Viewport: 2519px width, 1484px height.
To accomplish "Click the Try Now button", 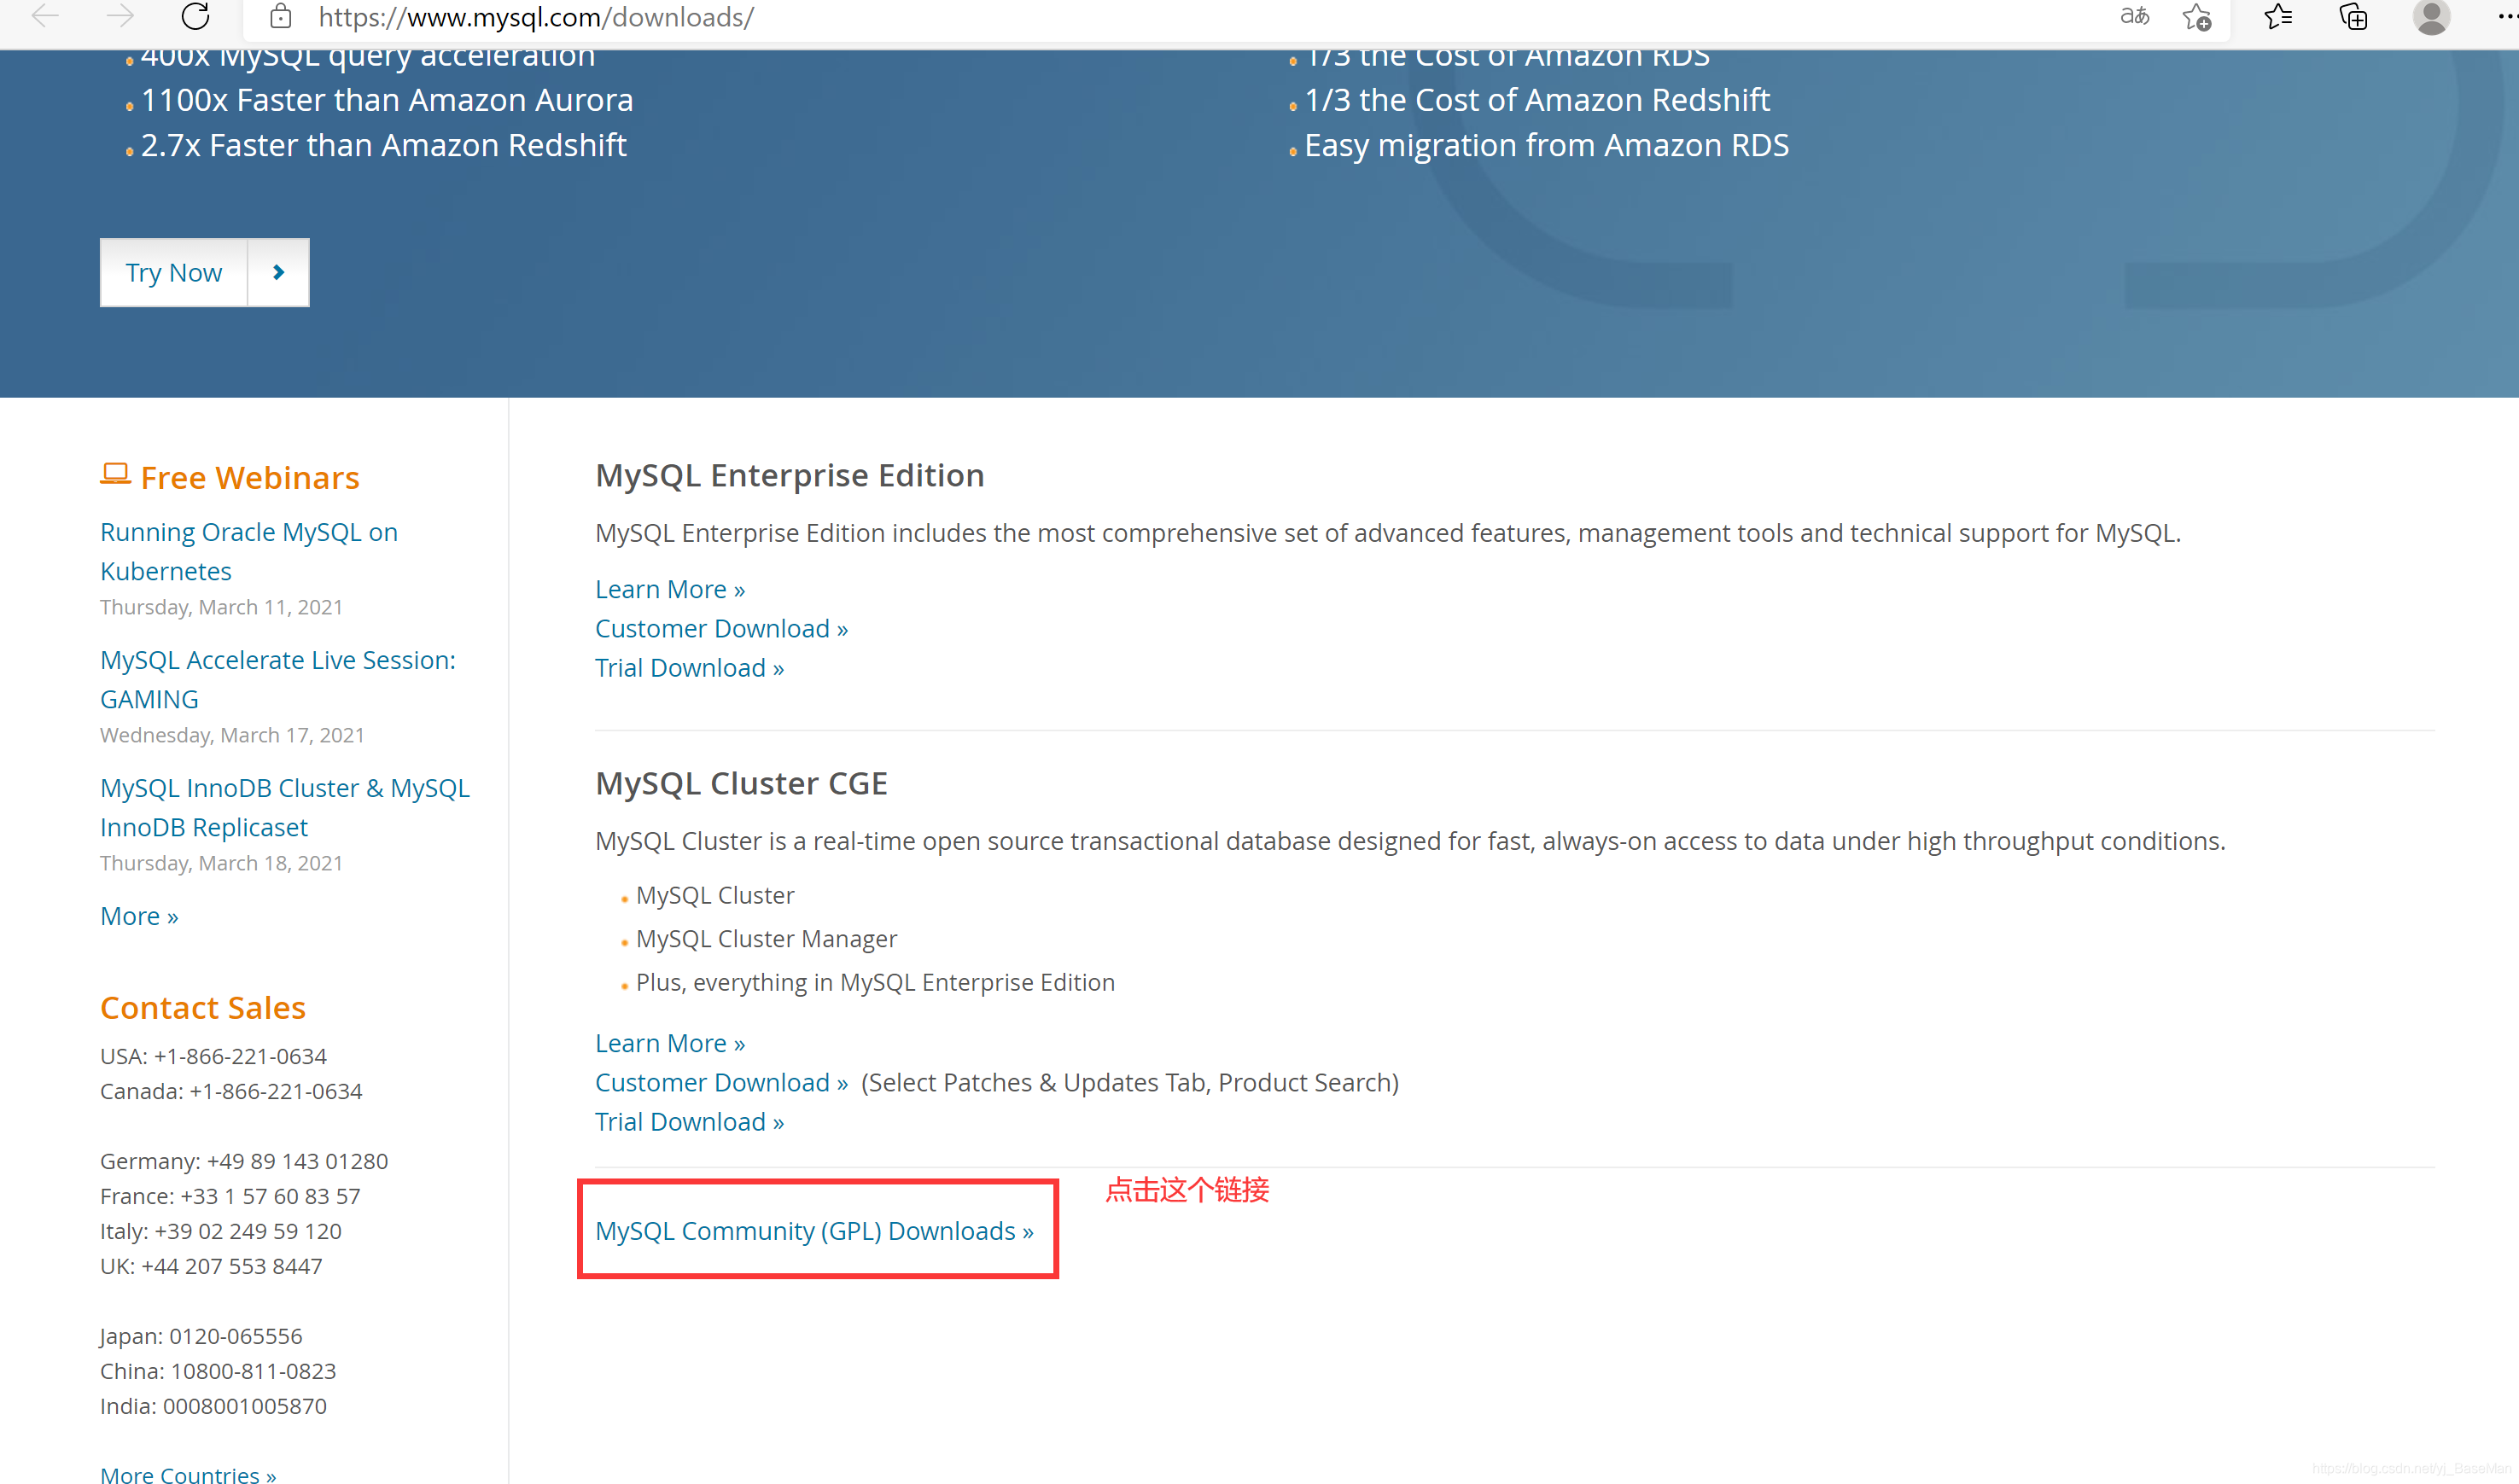I will coord(174,272).
